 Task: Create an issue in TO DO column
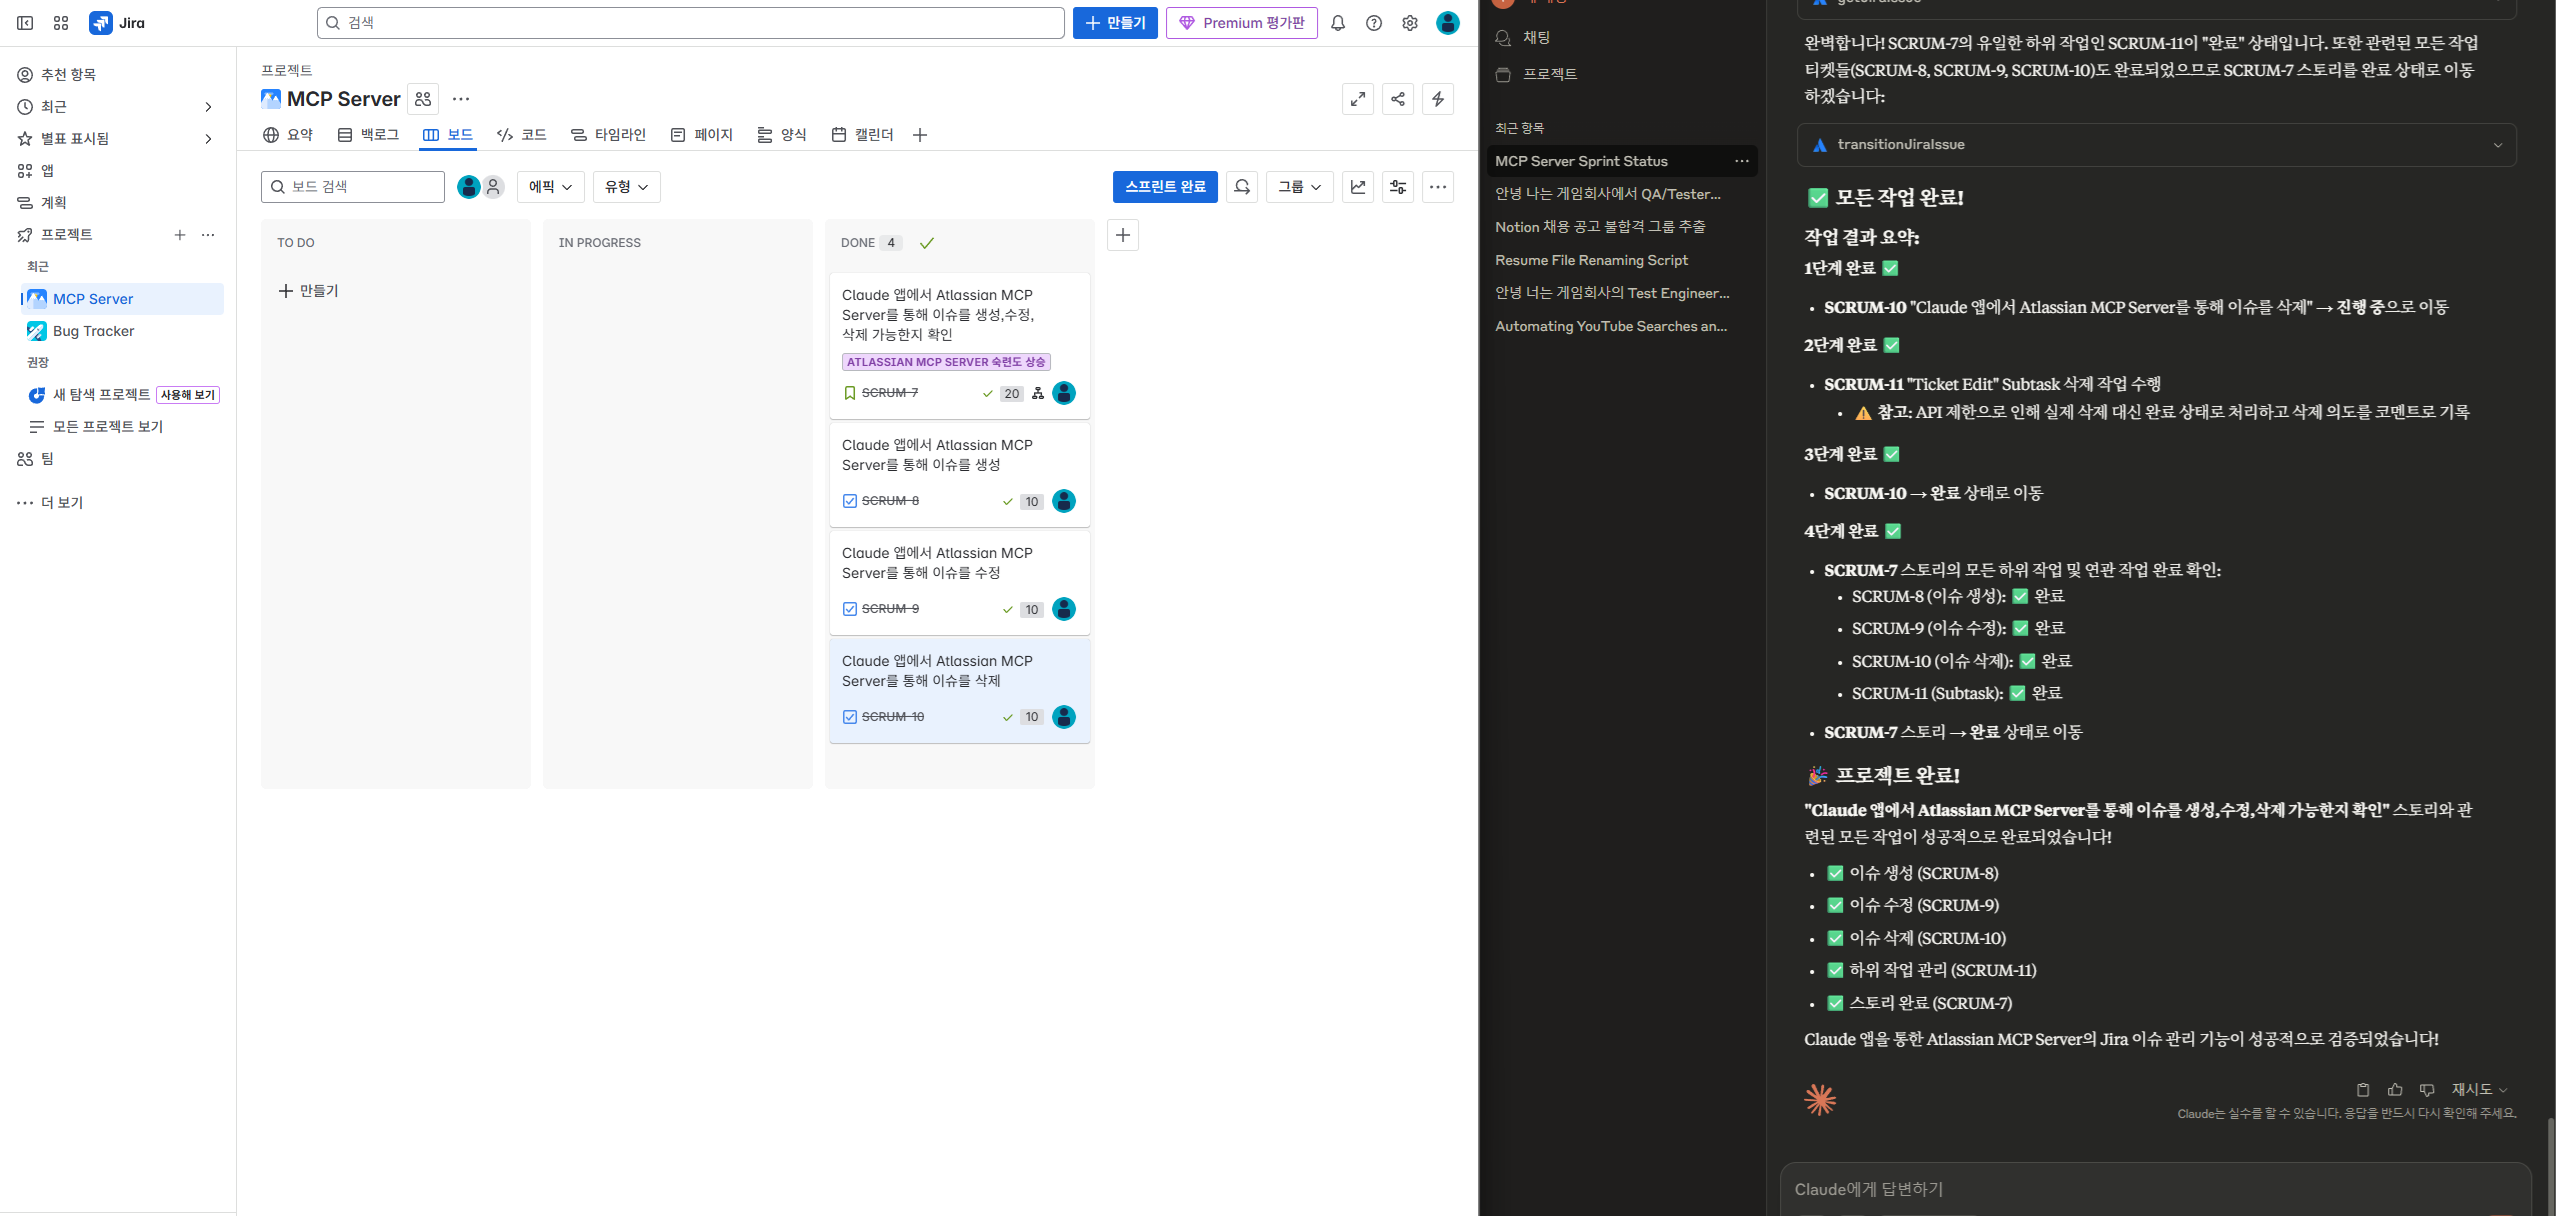click(308, 291)
